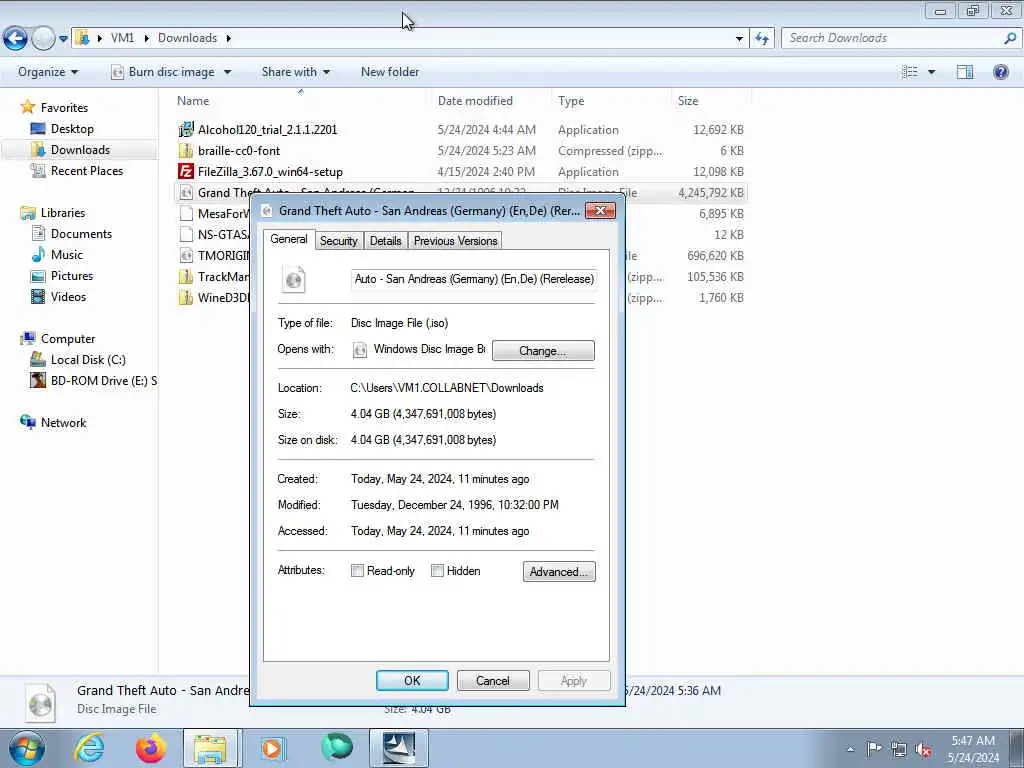1024x768 pixels.
Task: Click the volume muted tray icon
Action: (x=923, y=749)
